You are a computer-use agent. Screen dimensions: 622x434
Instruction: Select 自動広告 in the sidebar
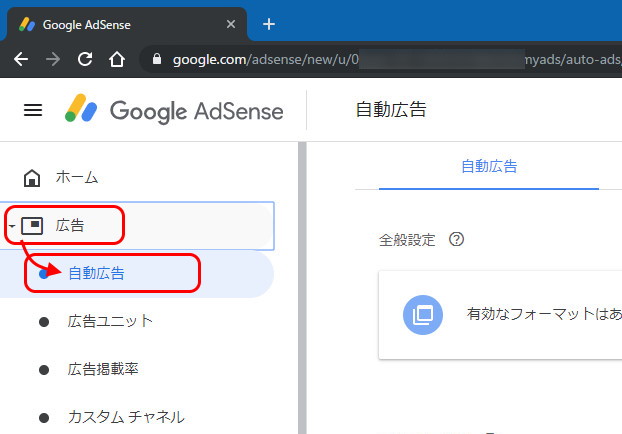tap(137, 274)
